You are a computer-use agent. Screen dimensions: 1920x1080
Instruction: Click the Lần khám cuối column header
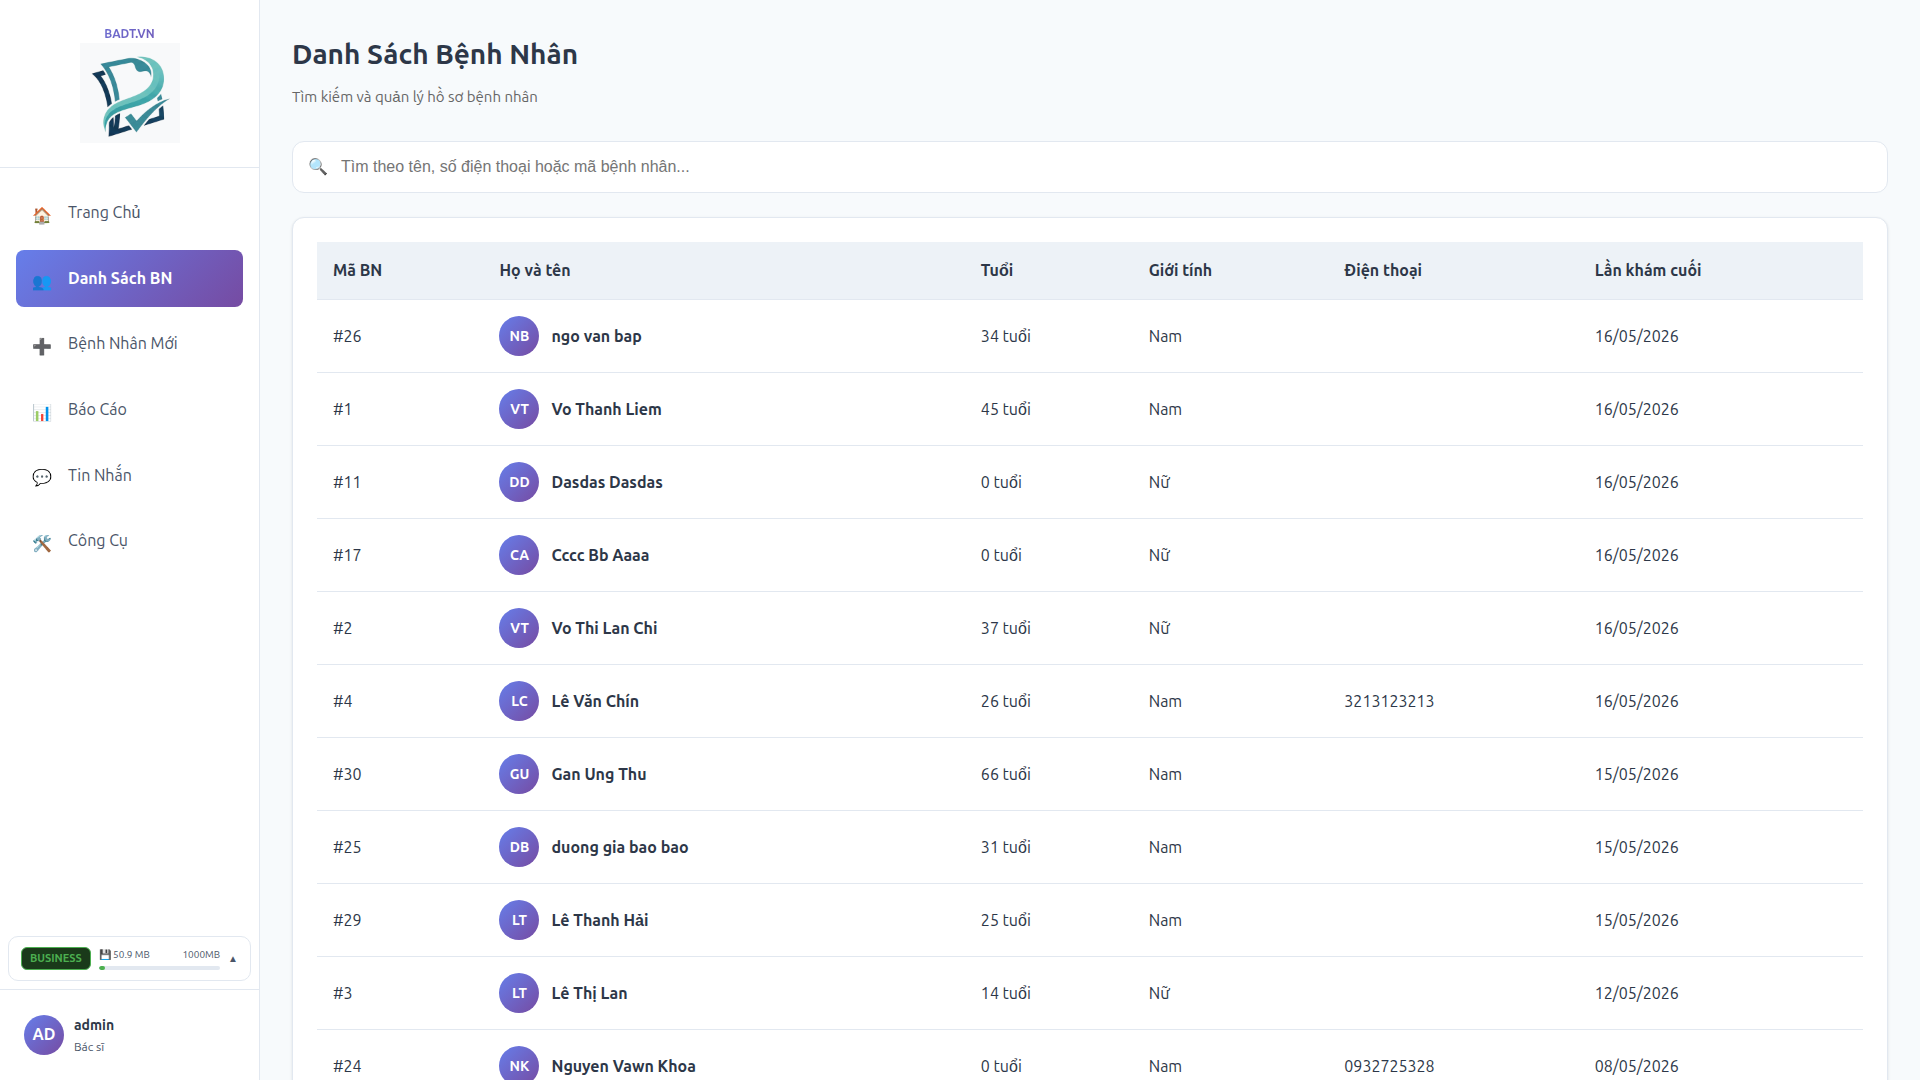click(1647, 270)
